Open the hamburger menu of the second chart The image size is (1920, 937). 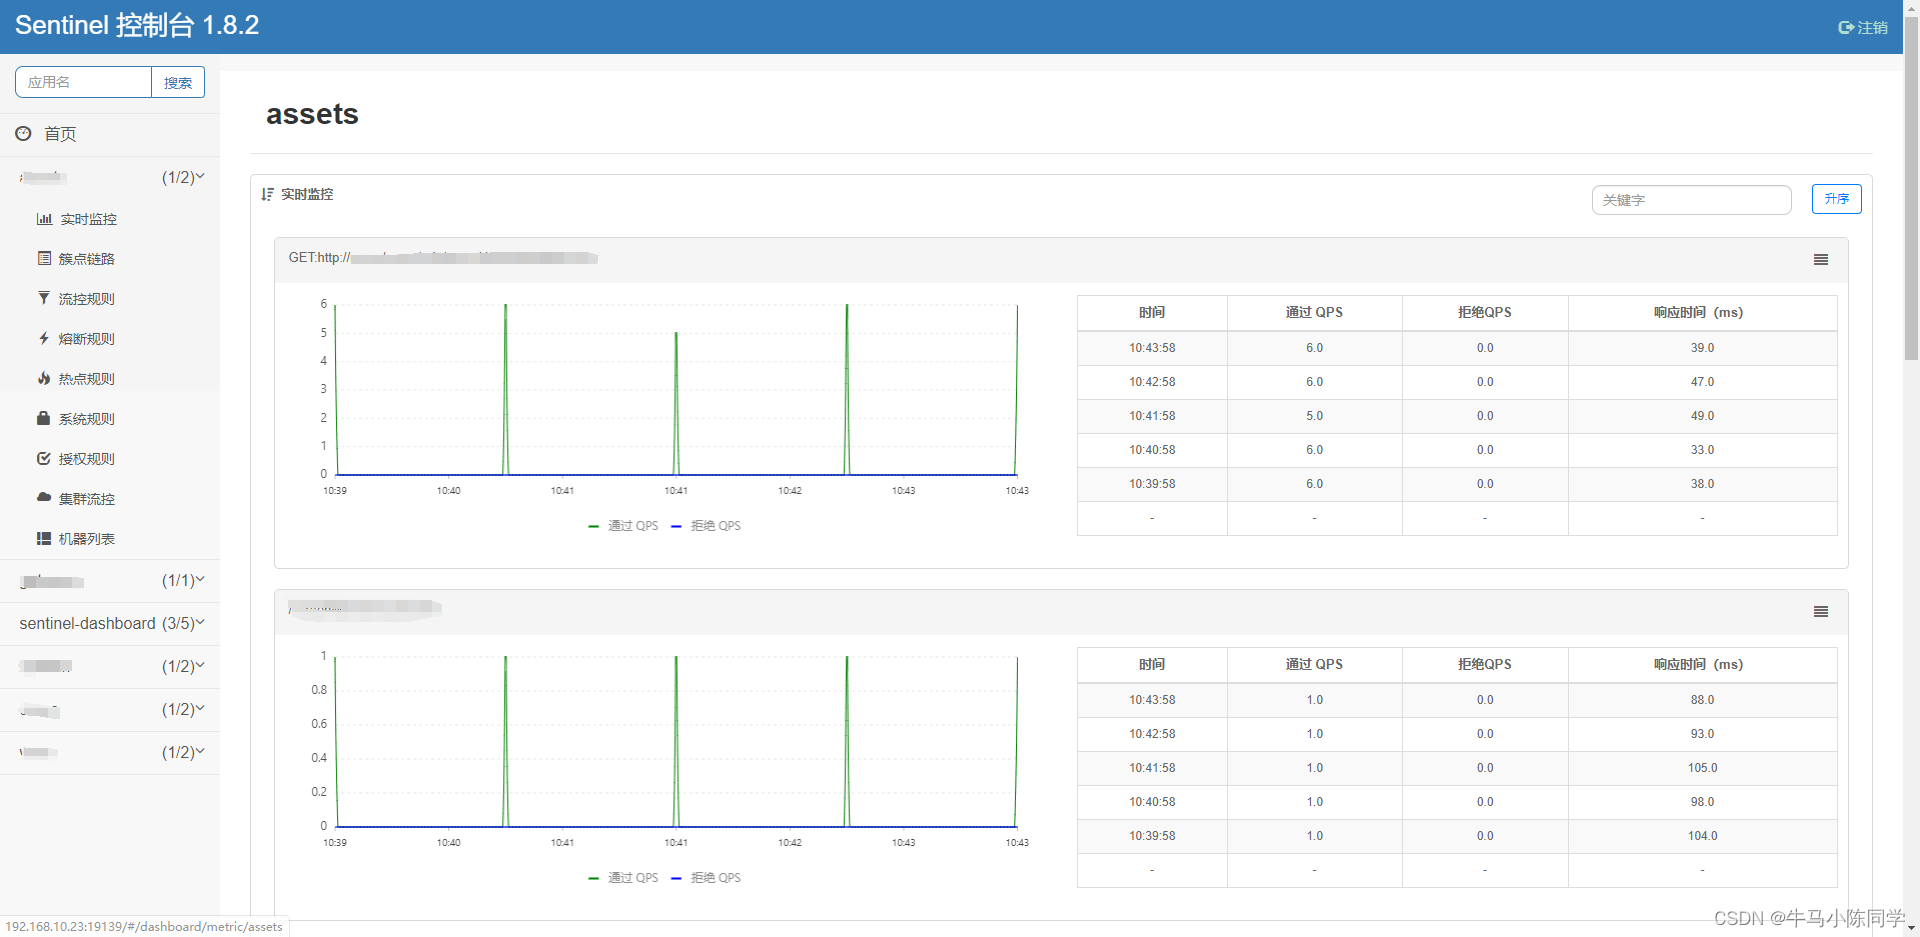point(1821,611)
